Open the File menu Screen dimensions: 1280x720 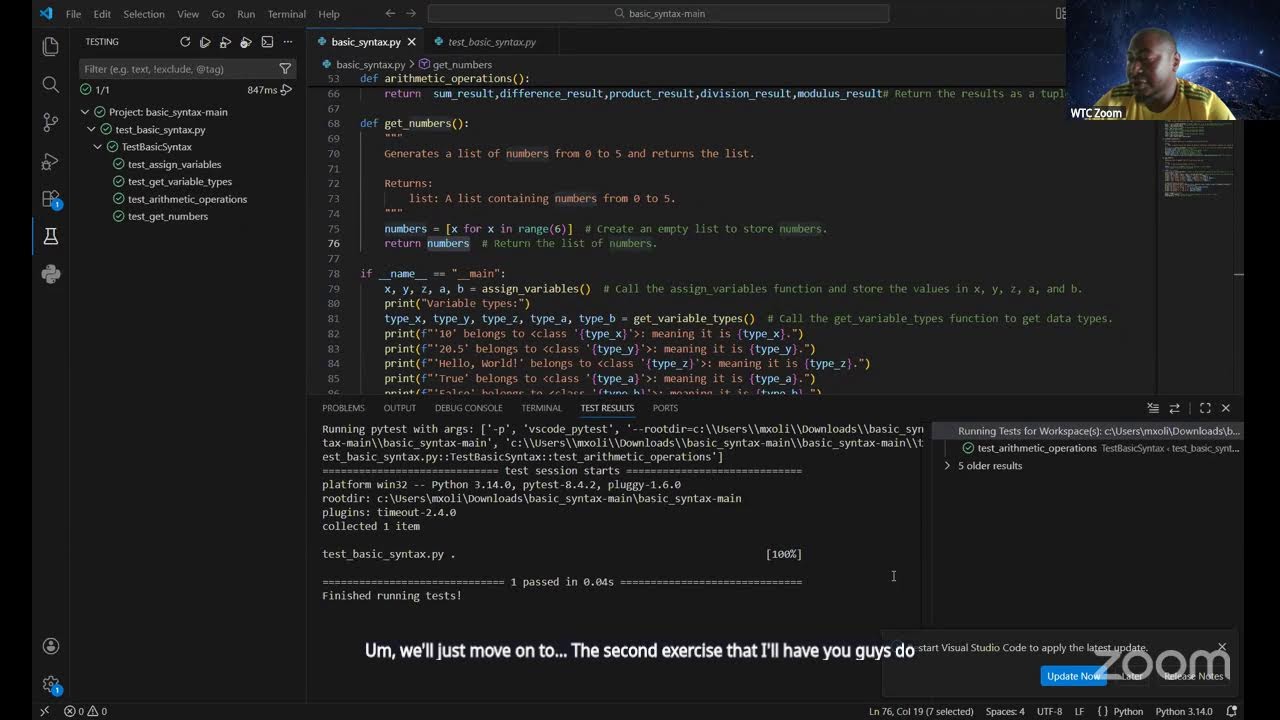pos(73,14)
